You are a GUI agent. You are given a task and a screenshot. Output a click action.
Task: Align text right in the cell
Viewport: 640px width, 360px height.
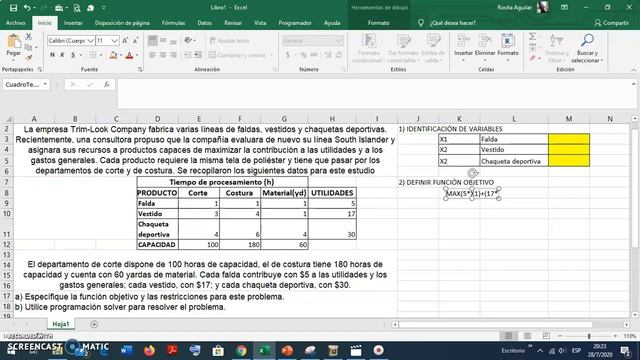click(x=173, y=55)
